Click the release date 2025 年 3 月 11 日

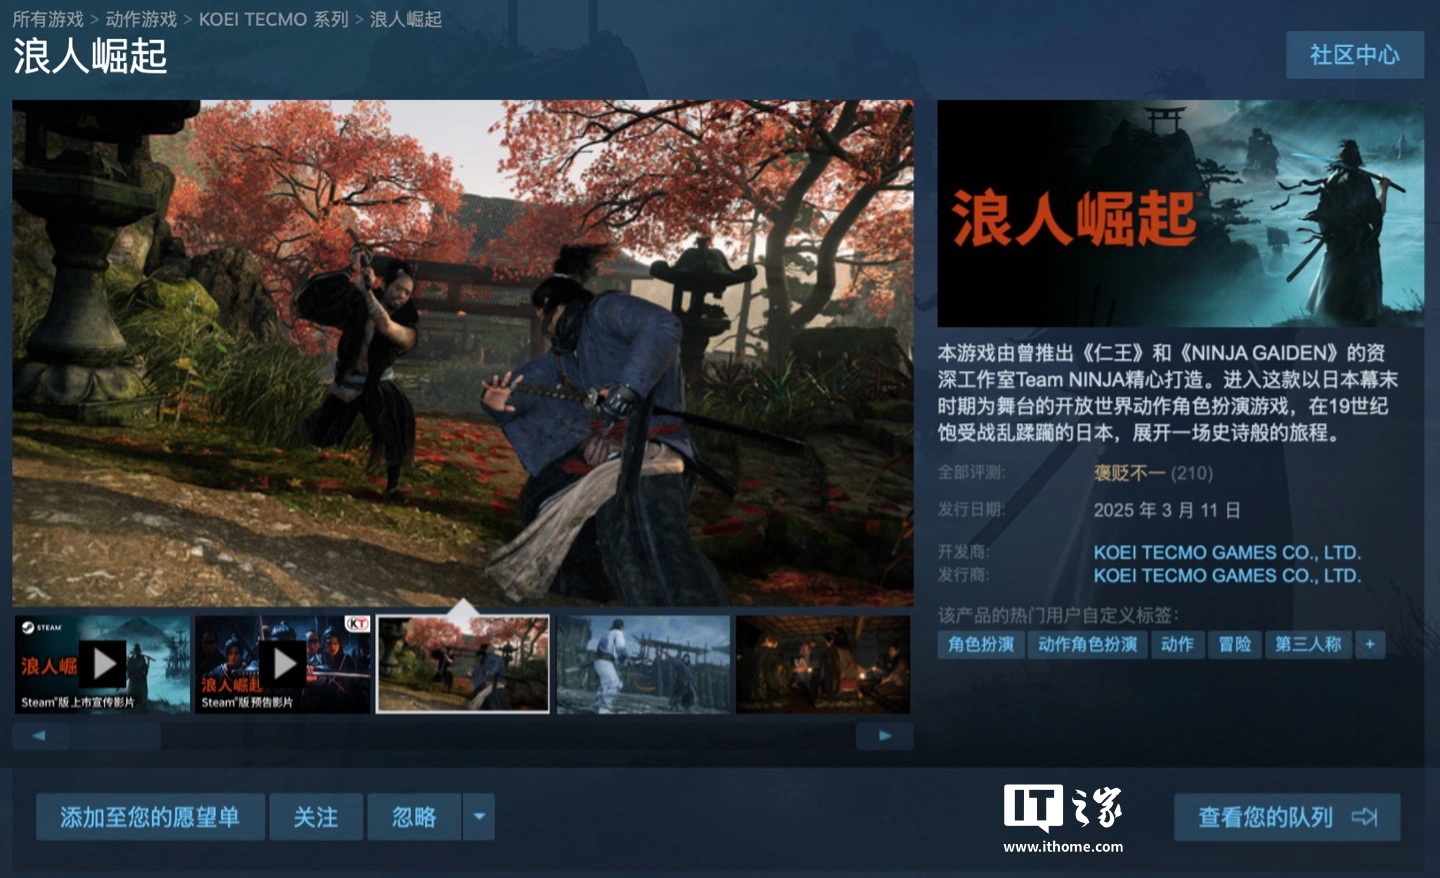(x=1167, y=511)
